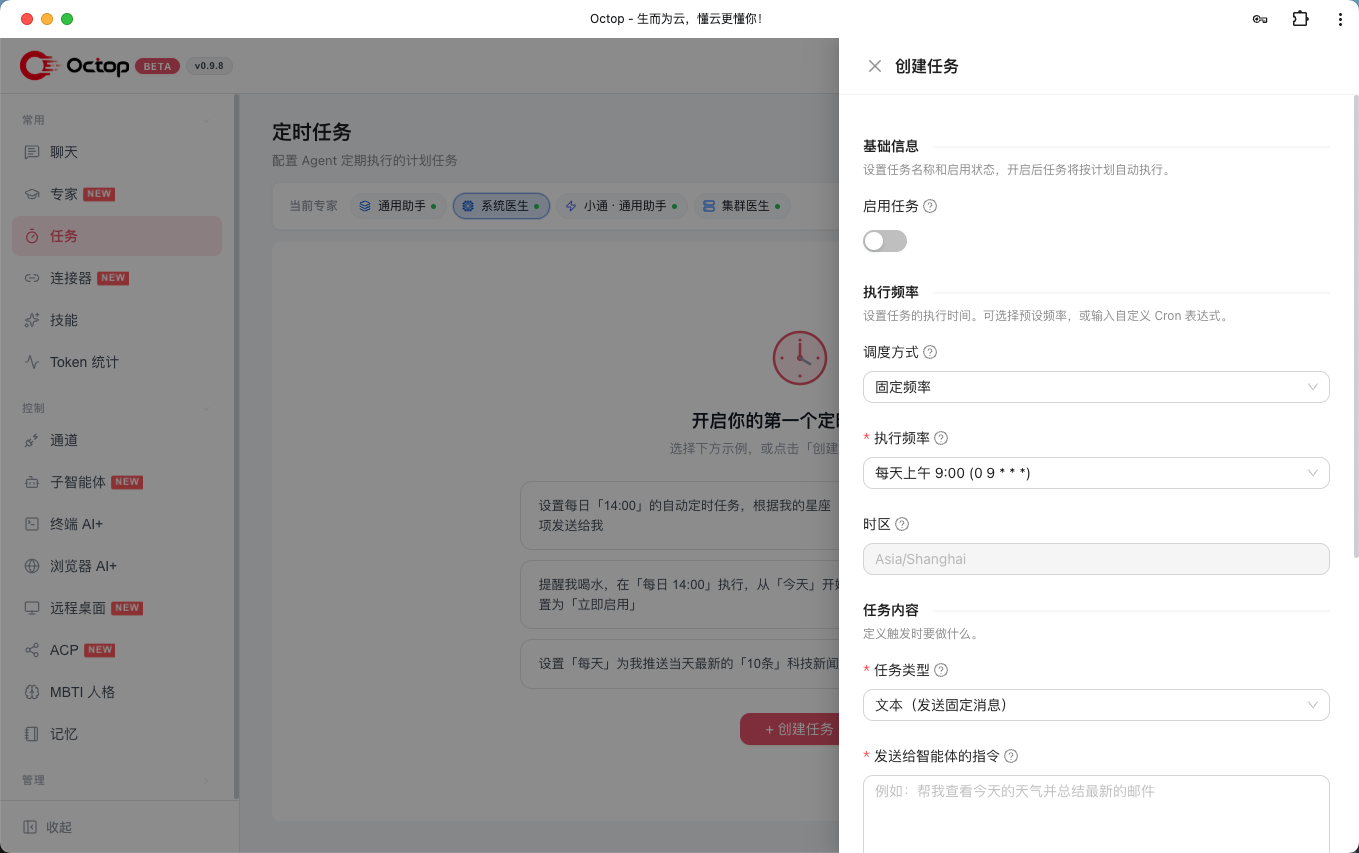Click the Octop logo
Viewport: 1359px width, 853px height.
pyautogui.click(x=74, y=66)
